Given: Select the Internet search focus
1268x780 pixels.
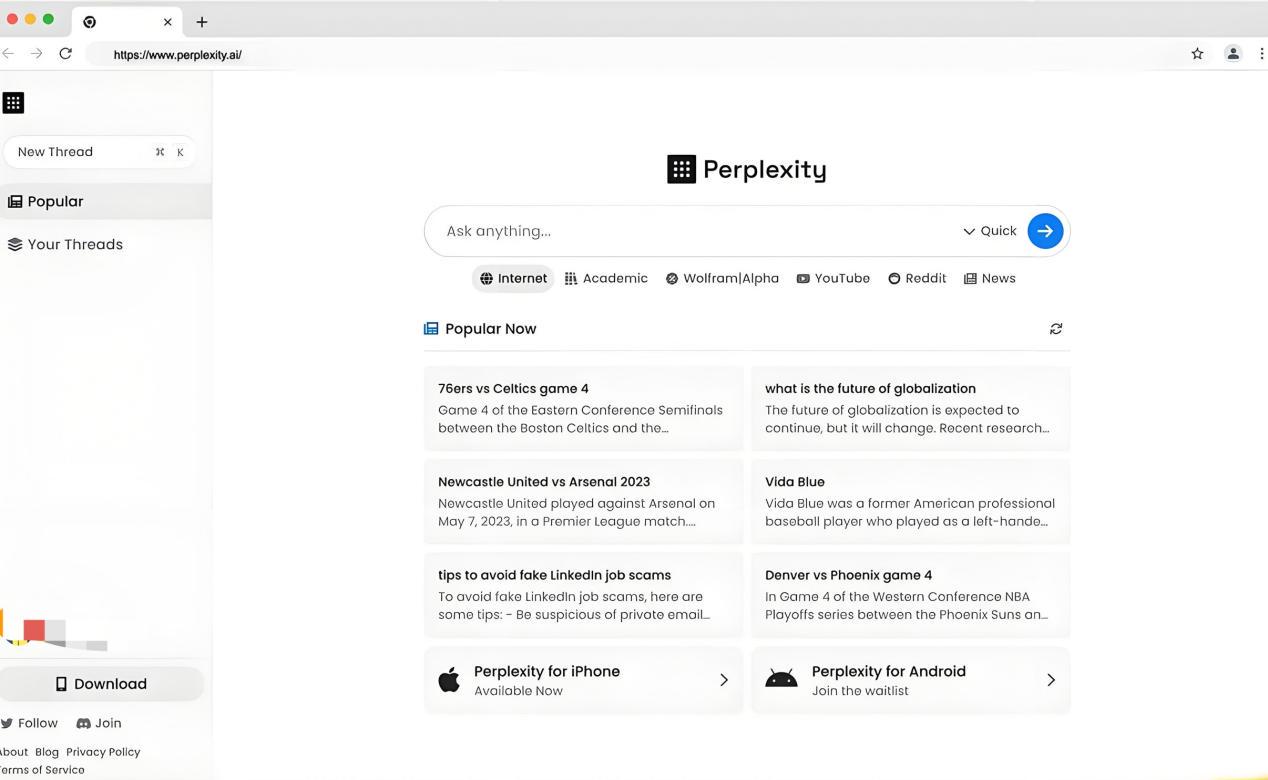Looking at the screenshot, I should (x=513, y=279).
